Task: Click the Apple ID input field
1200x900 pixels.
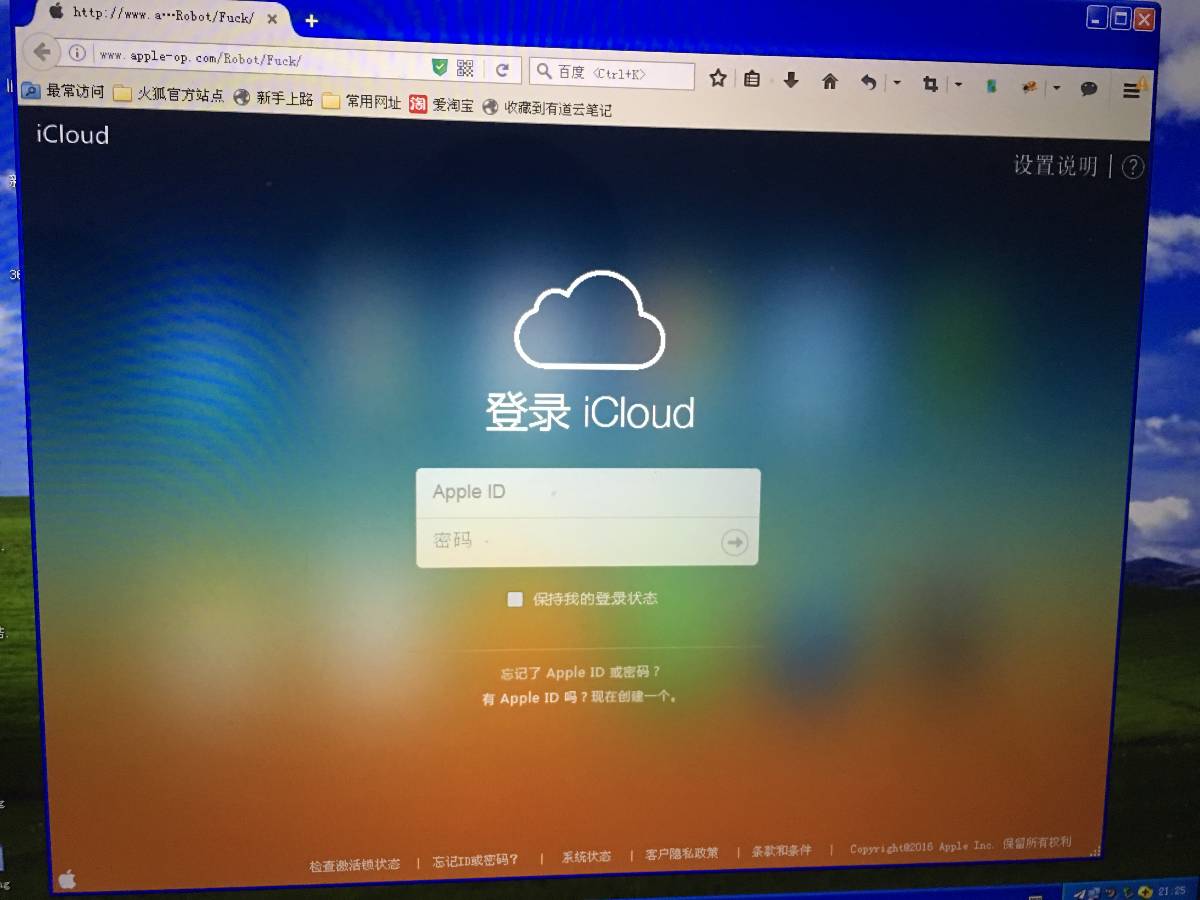Action: (x=588, y=492)
